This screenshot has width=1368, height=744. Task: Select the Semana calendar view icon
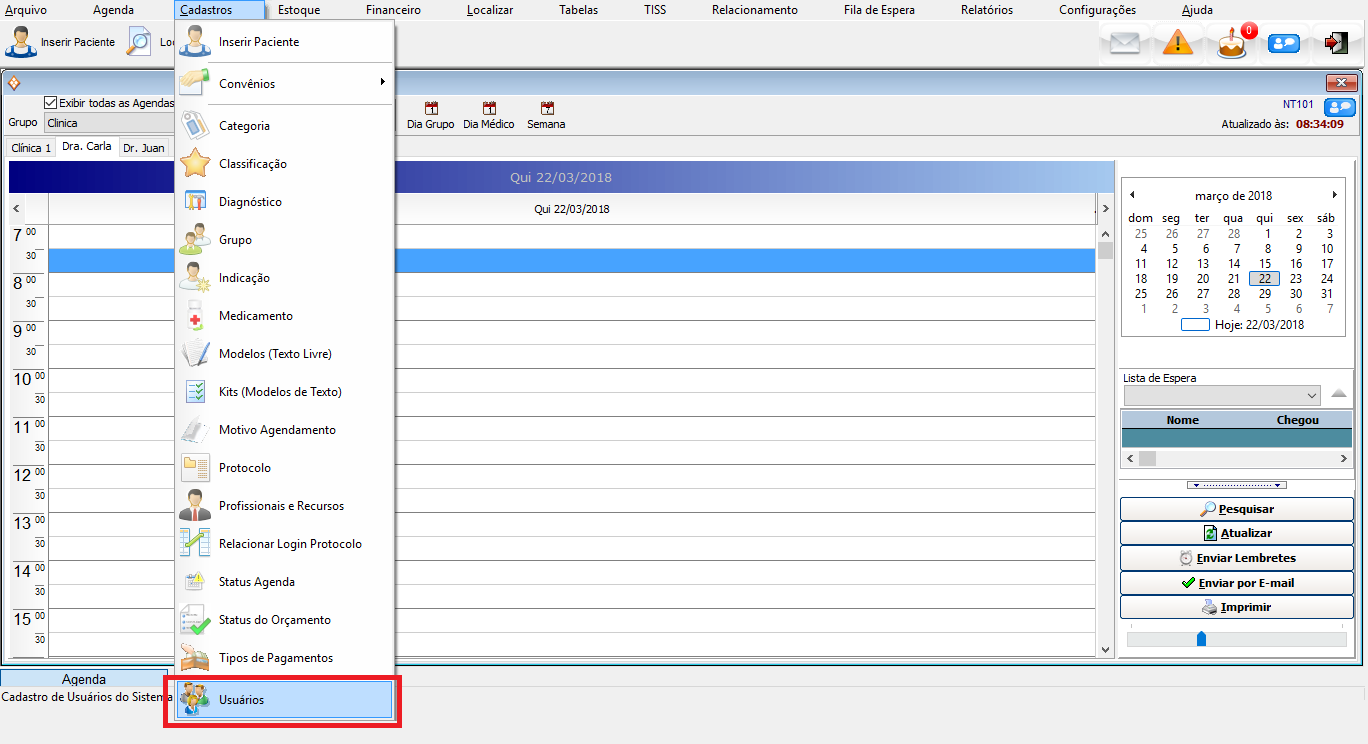[546, 109]
